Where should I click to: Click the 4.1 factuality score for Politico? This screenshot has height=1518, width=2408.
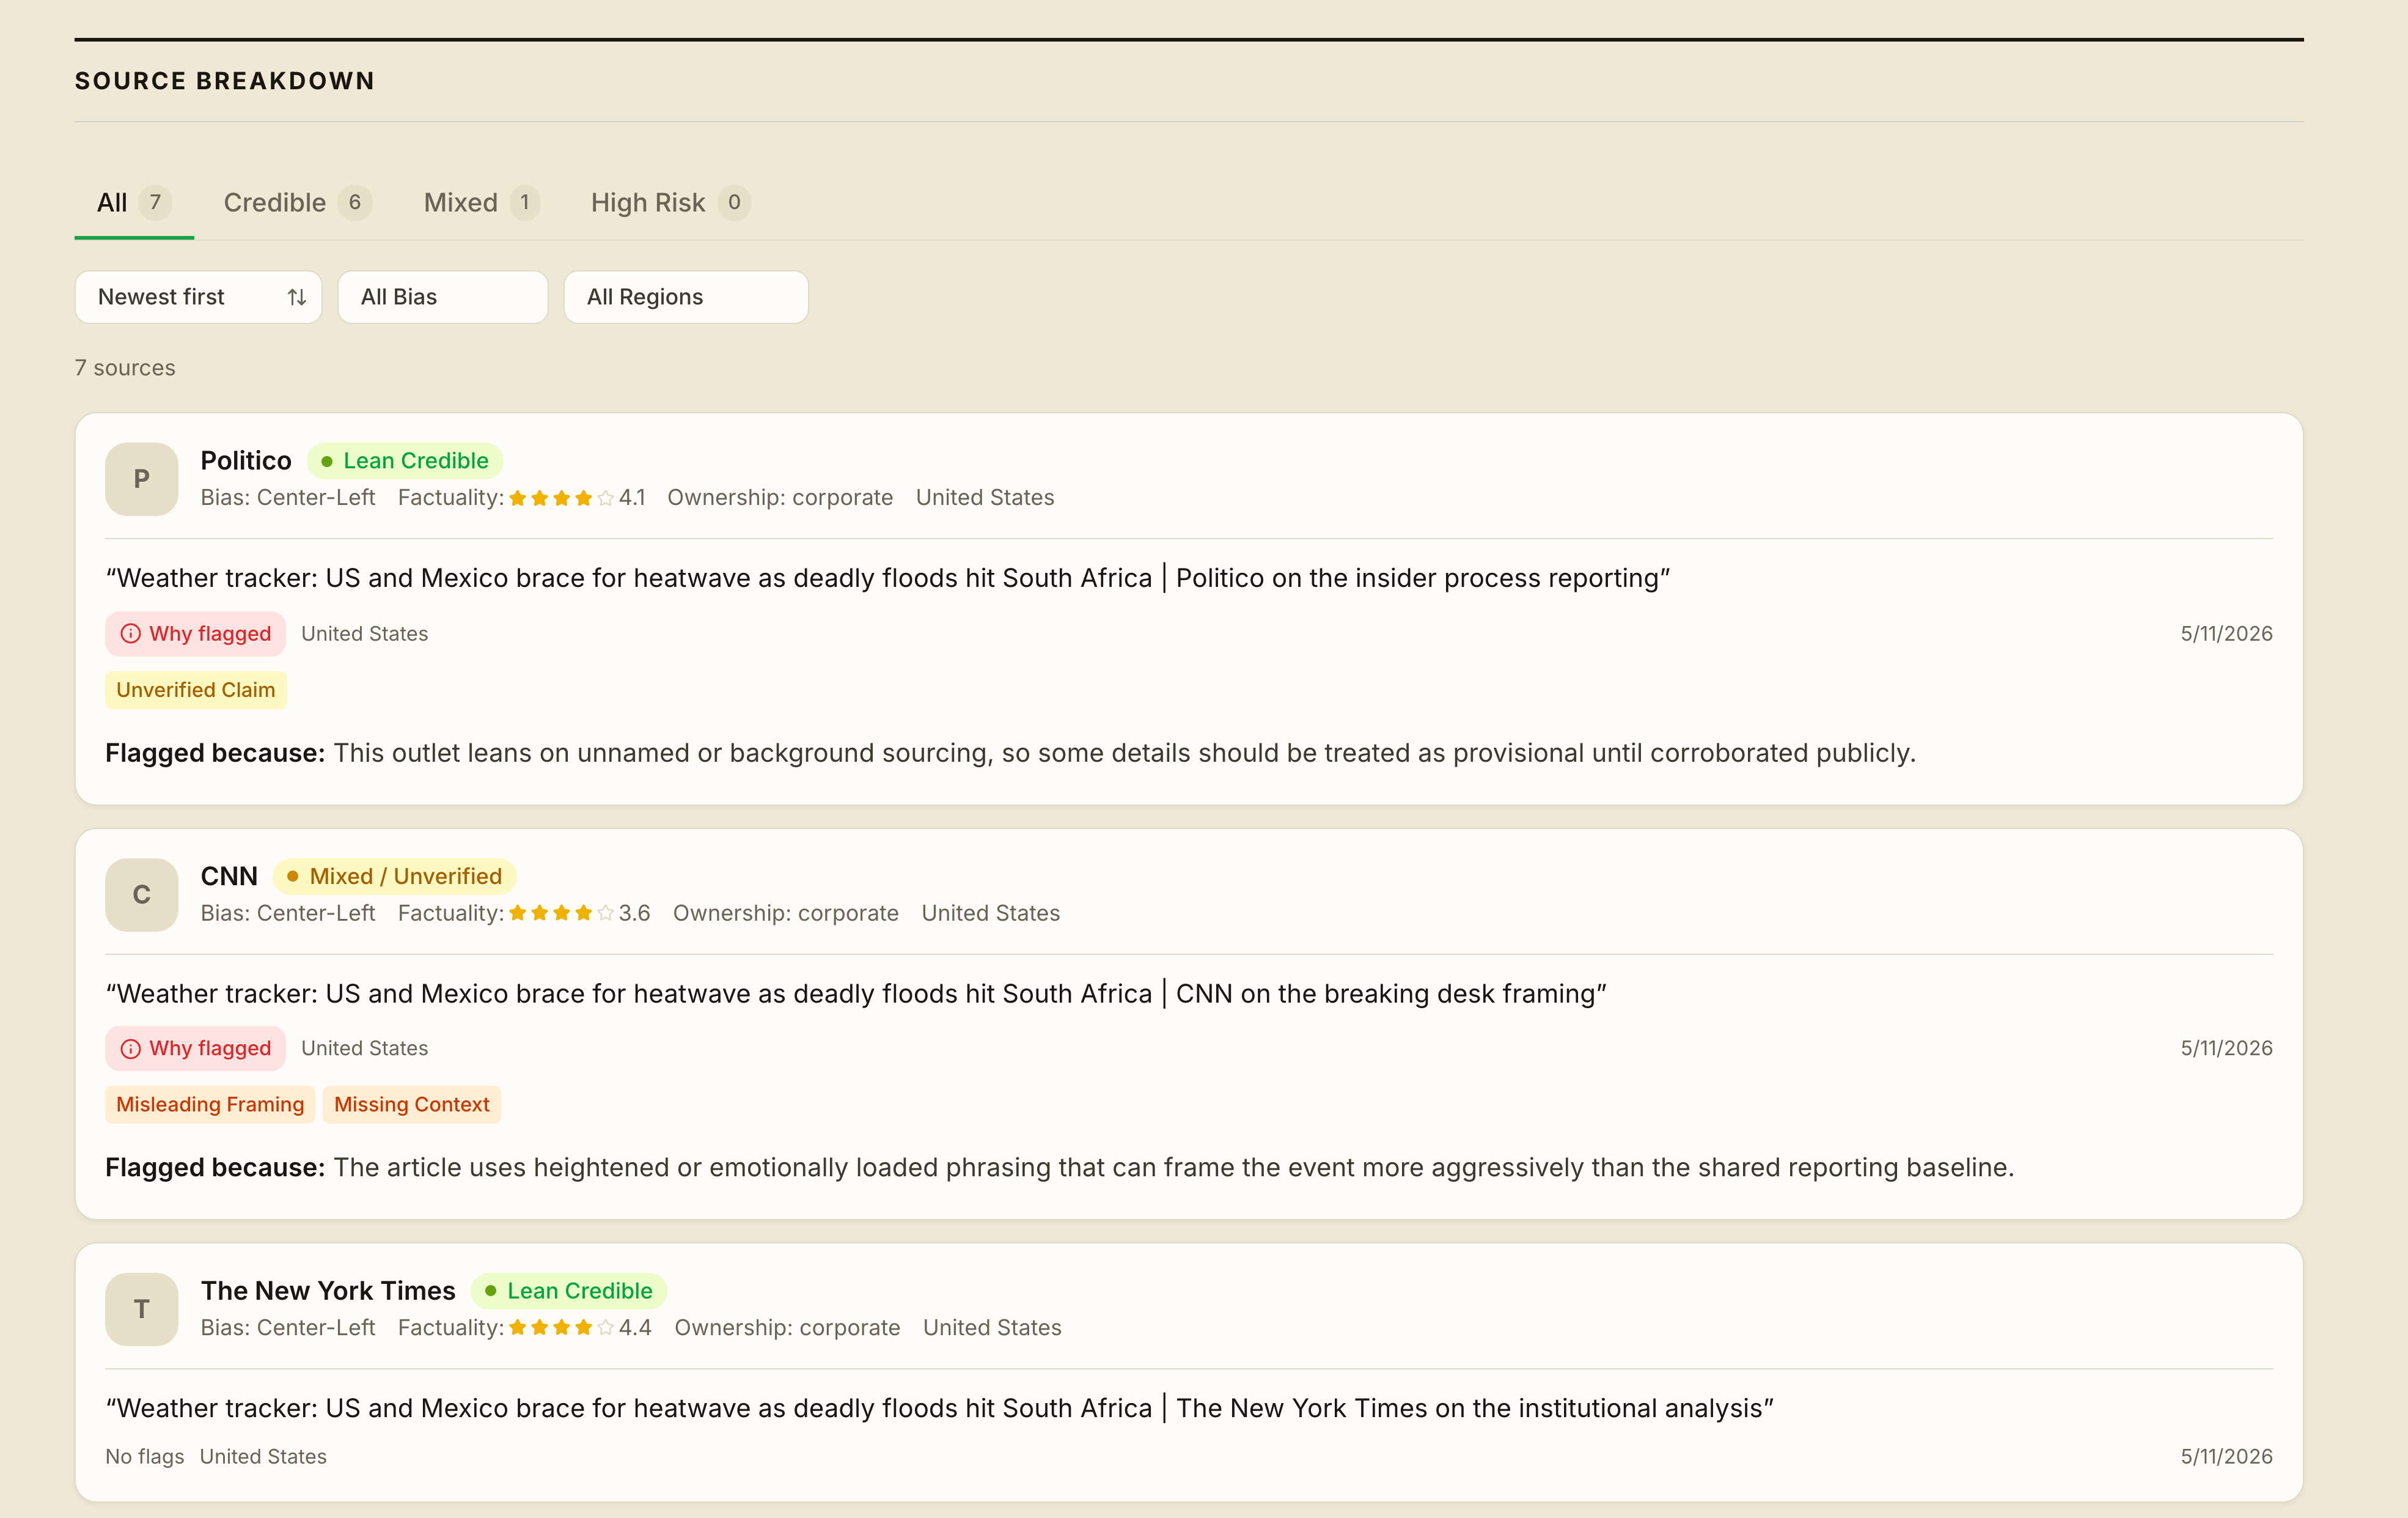(x=632, y=498)
